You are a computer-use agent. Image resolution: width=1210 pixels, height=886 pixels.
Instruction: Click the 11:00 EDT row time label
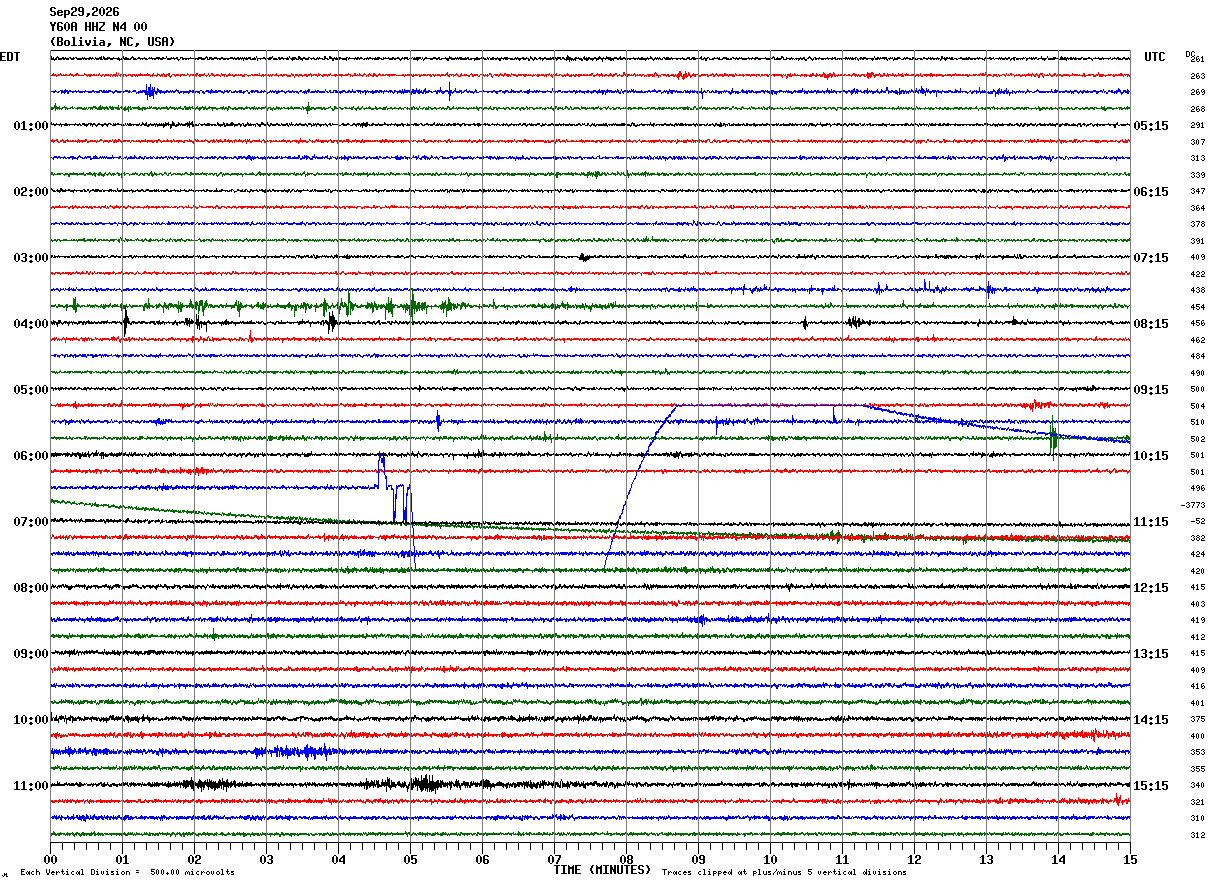click(x=31, y=786)
